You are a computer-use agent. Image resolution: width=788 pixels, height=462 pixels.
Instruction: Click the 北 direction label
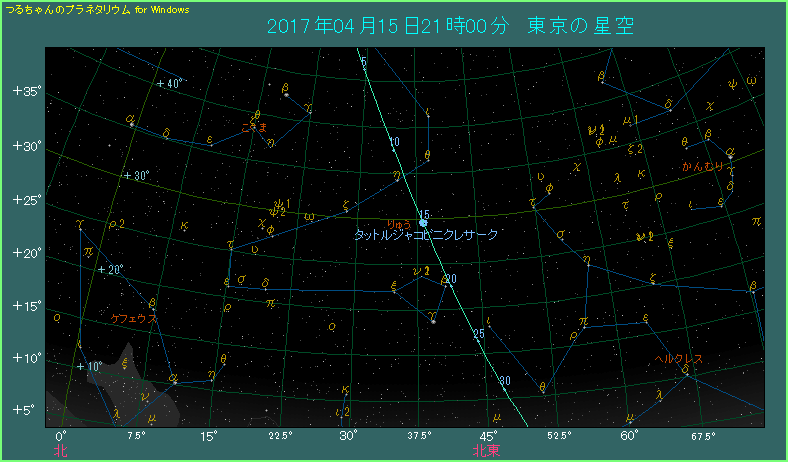click(61, 451)
